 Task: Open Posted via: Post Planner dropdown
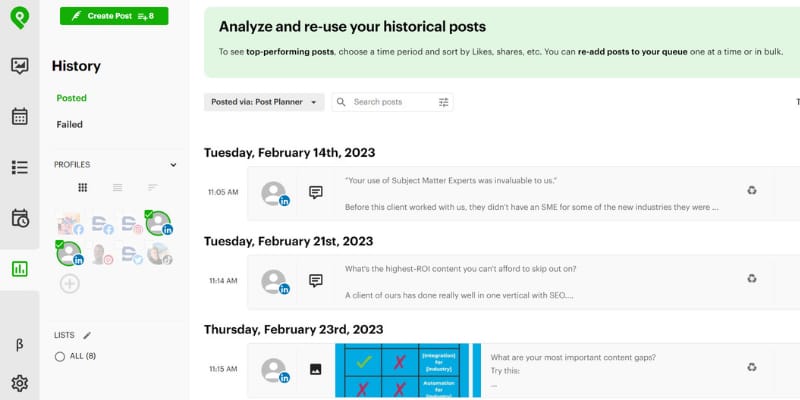click(264, 102)
